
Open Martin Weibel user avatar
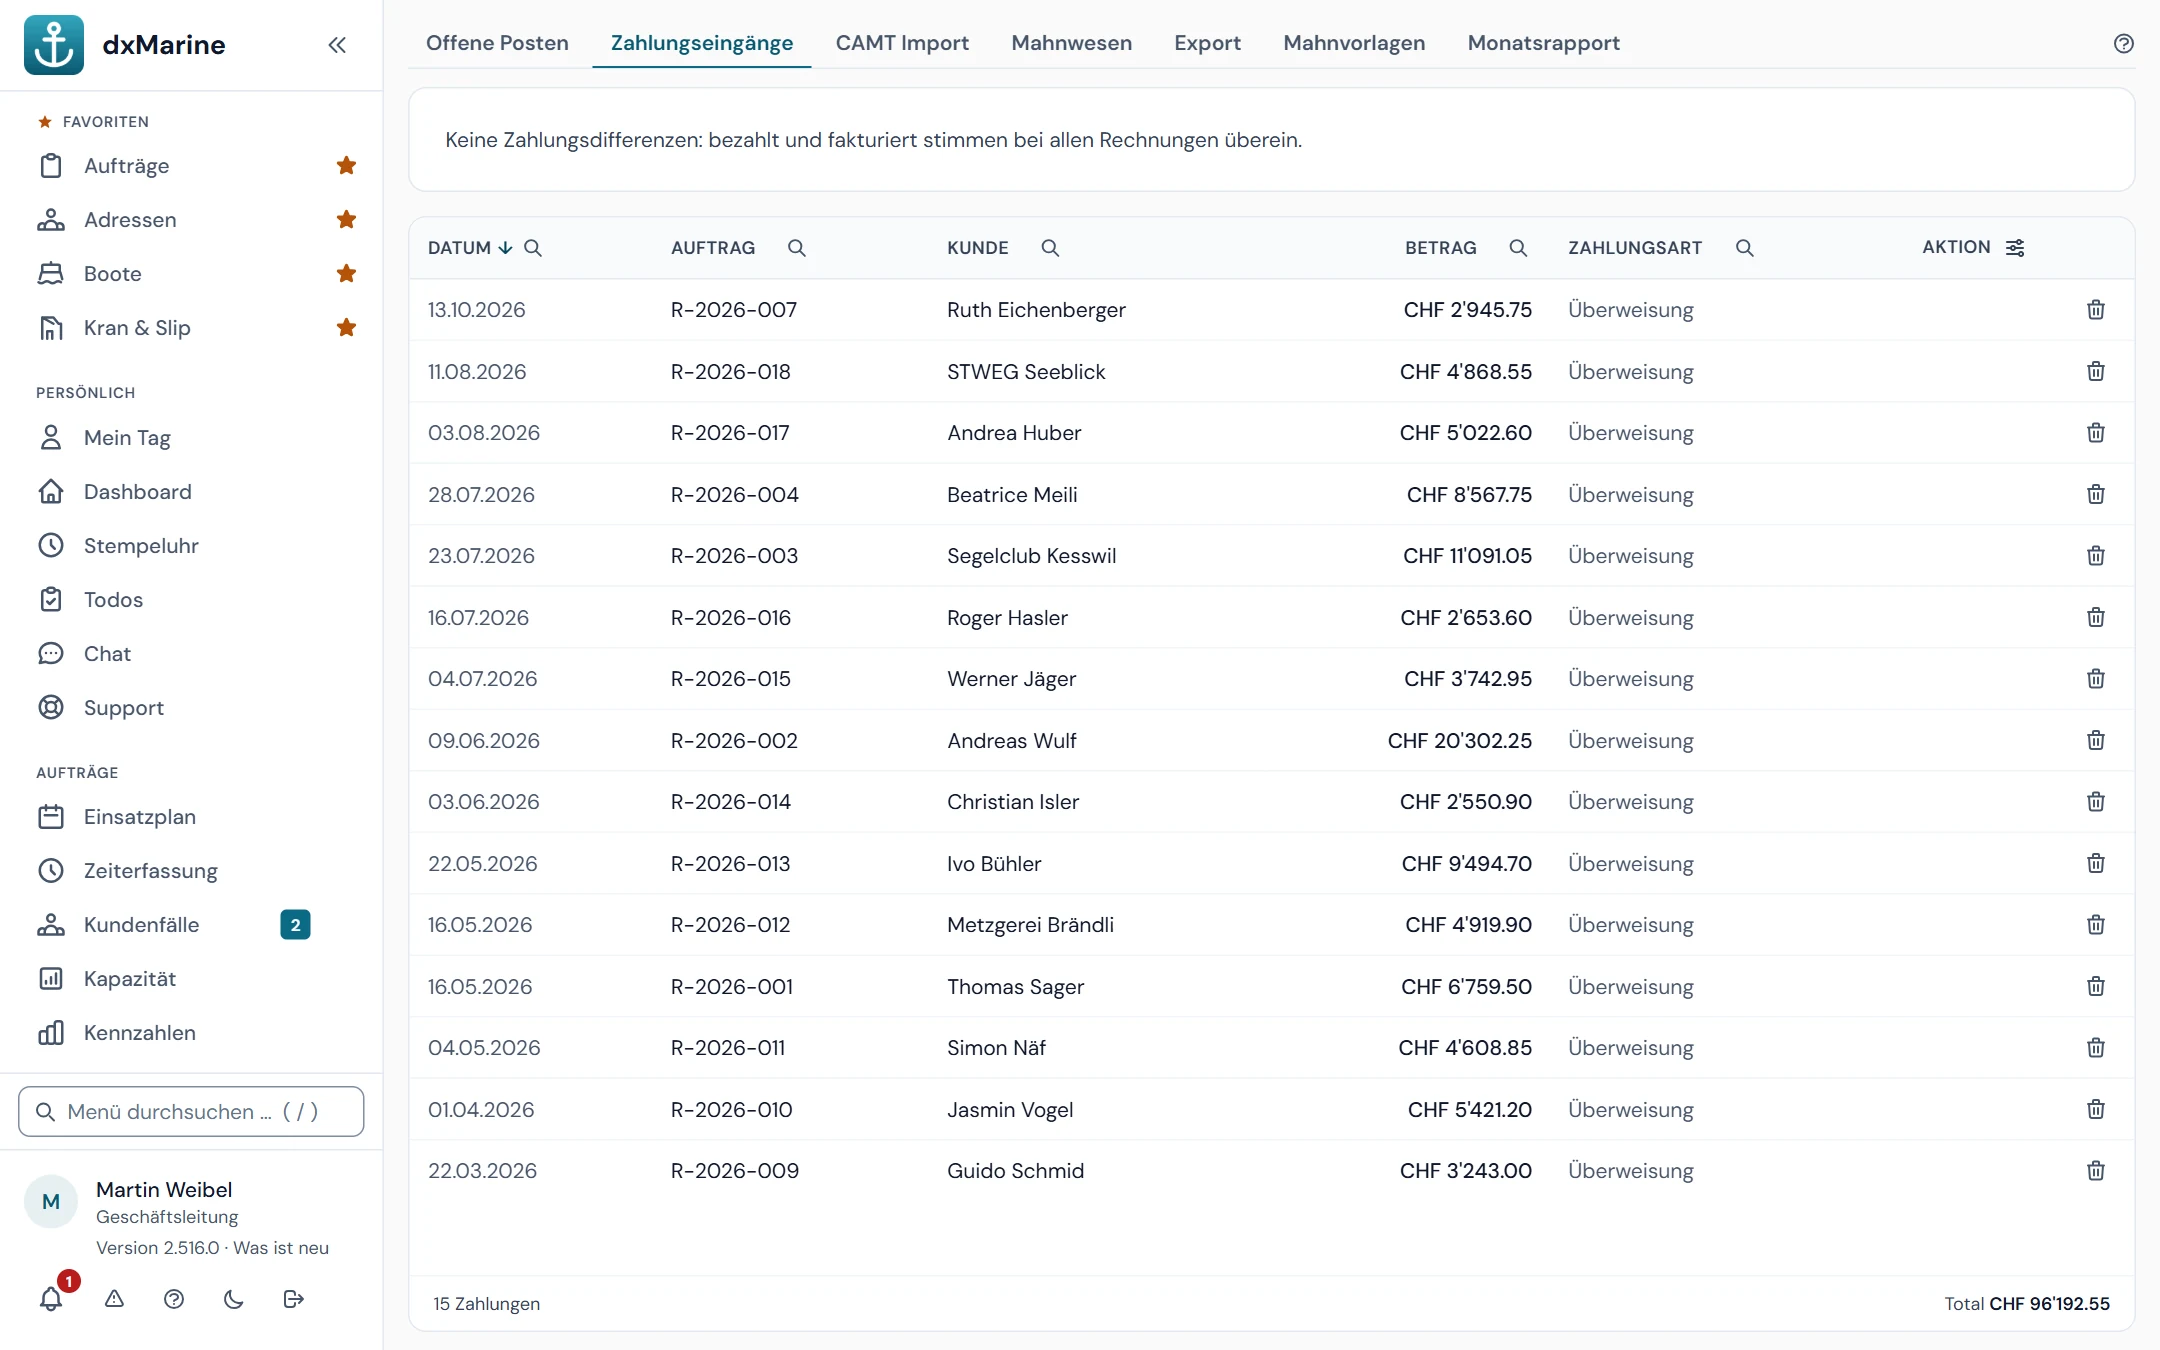(x=51, y=1201)
